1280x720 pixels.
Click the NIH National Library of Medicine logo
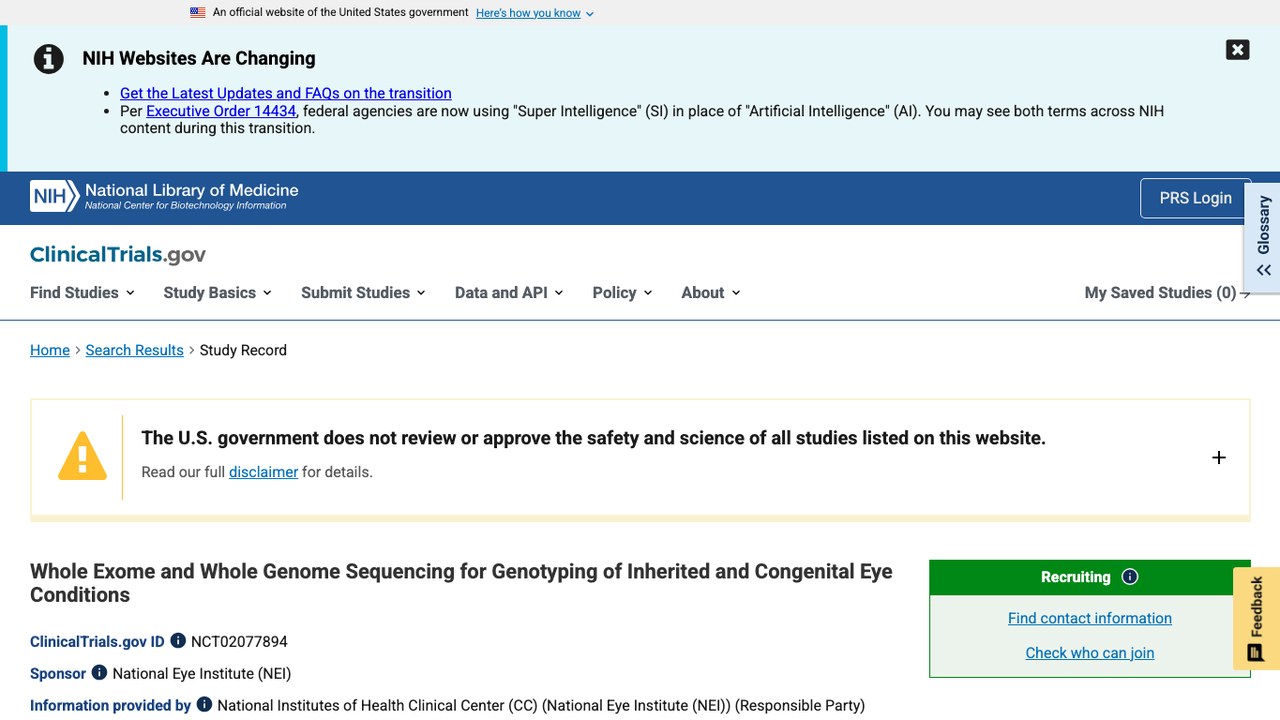(164, 196)
